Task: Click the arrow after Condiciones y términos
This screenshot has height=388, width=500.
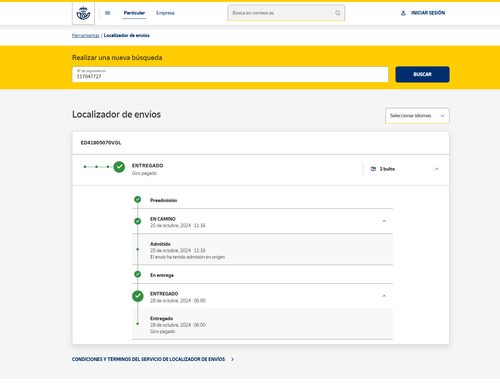Action: (232, 359)
